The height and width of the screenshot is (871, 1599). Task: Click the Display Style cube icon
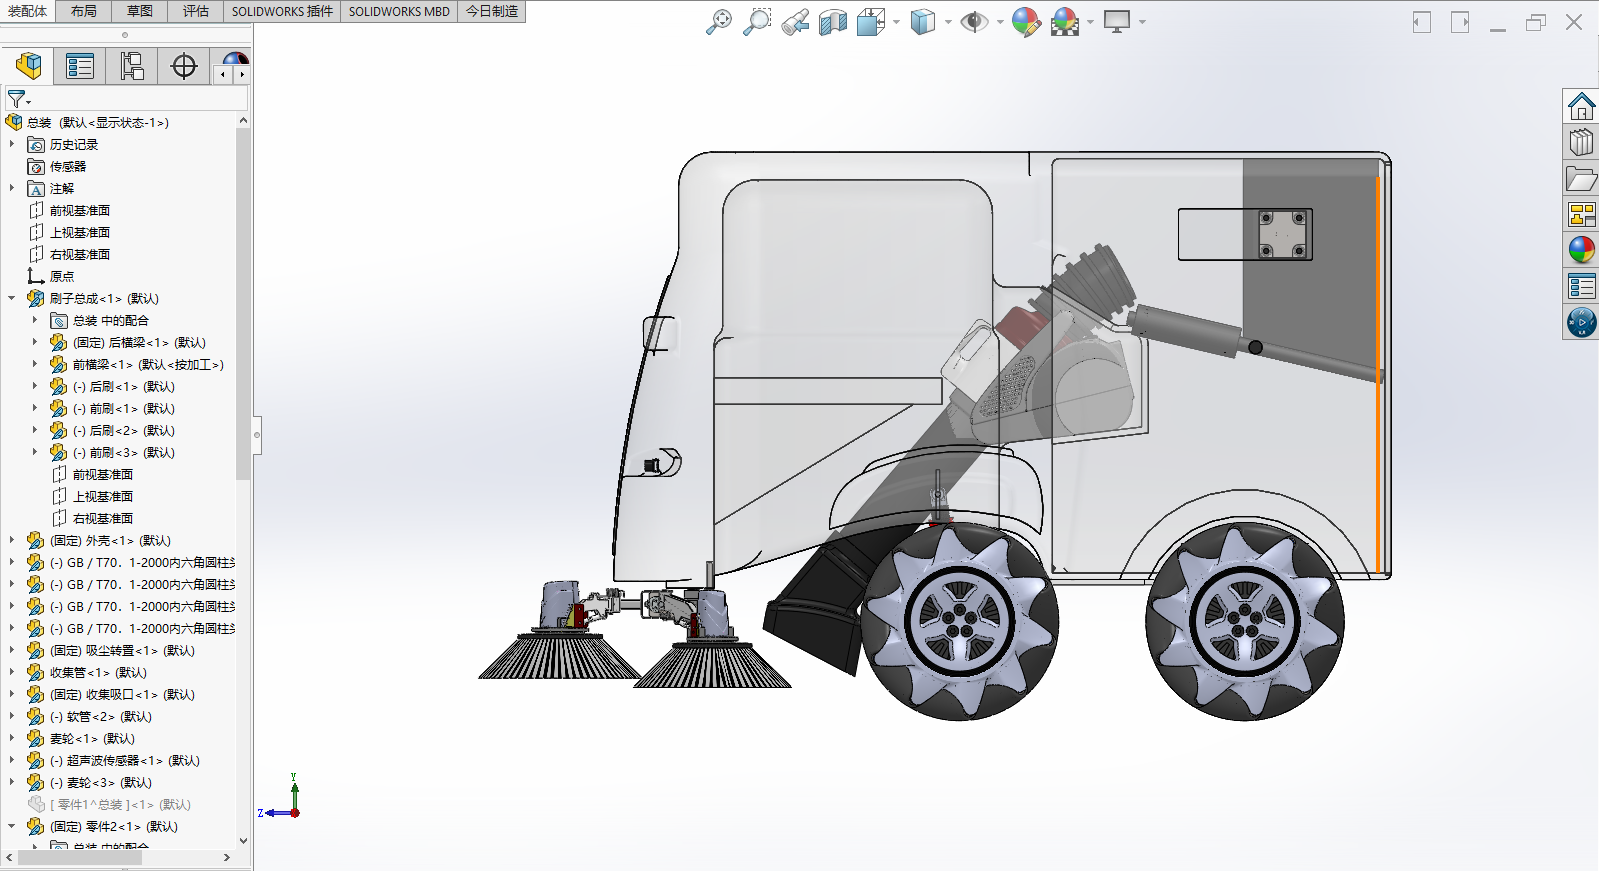point(922,22)
